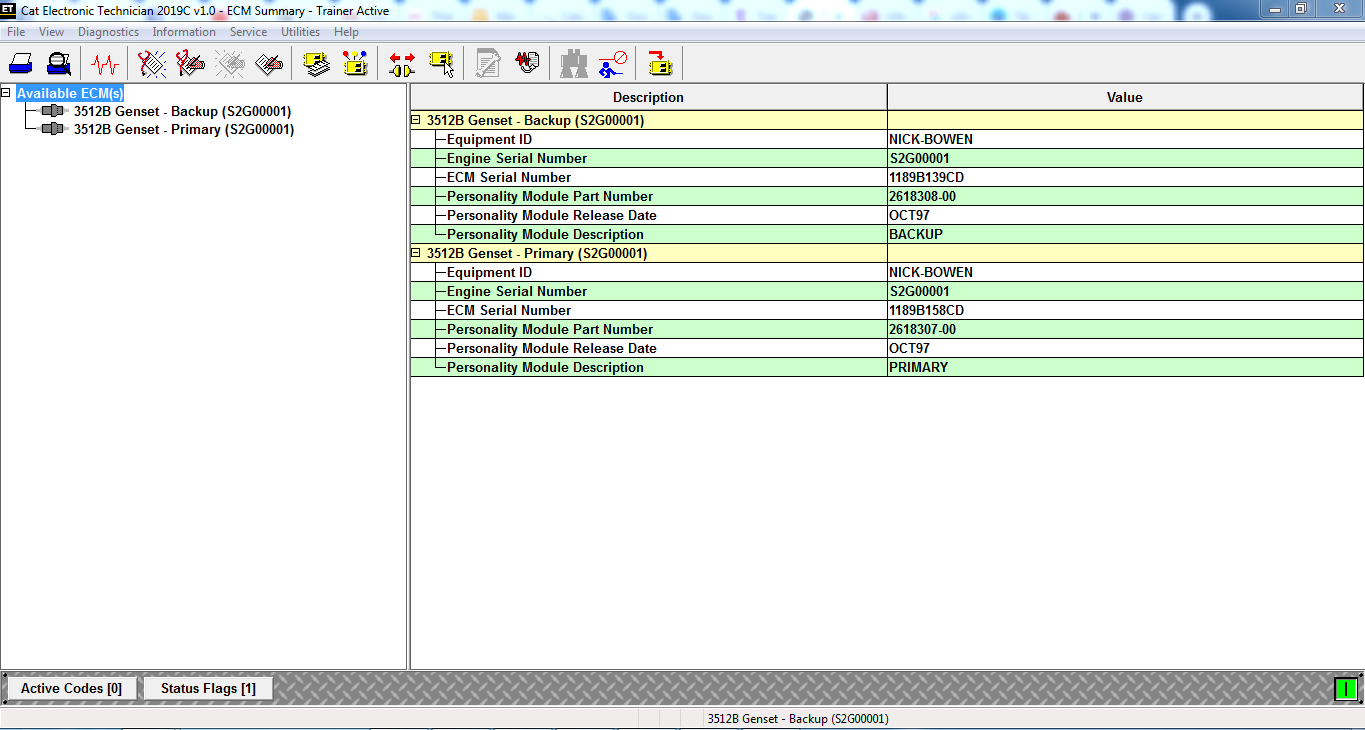
Task: Collapse the 3512B Genset - Primary summary group
Action: (x=416, y=253)
